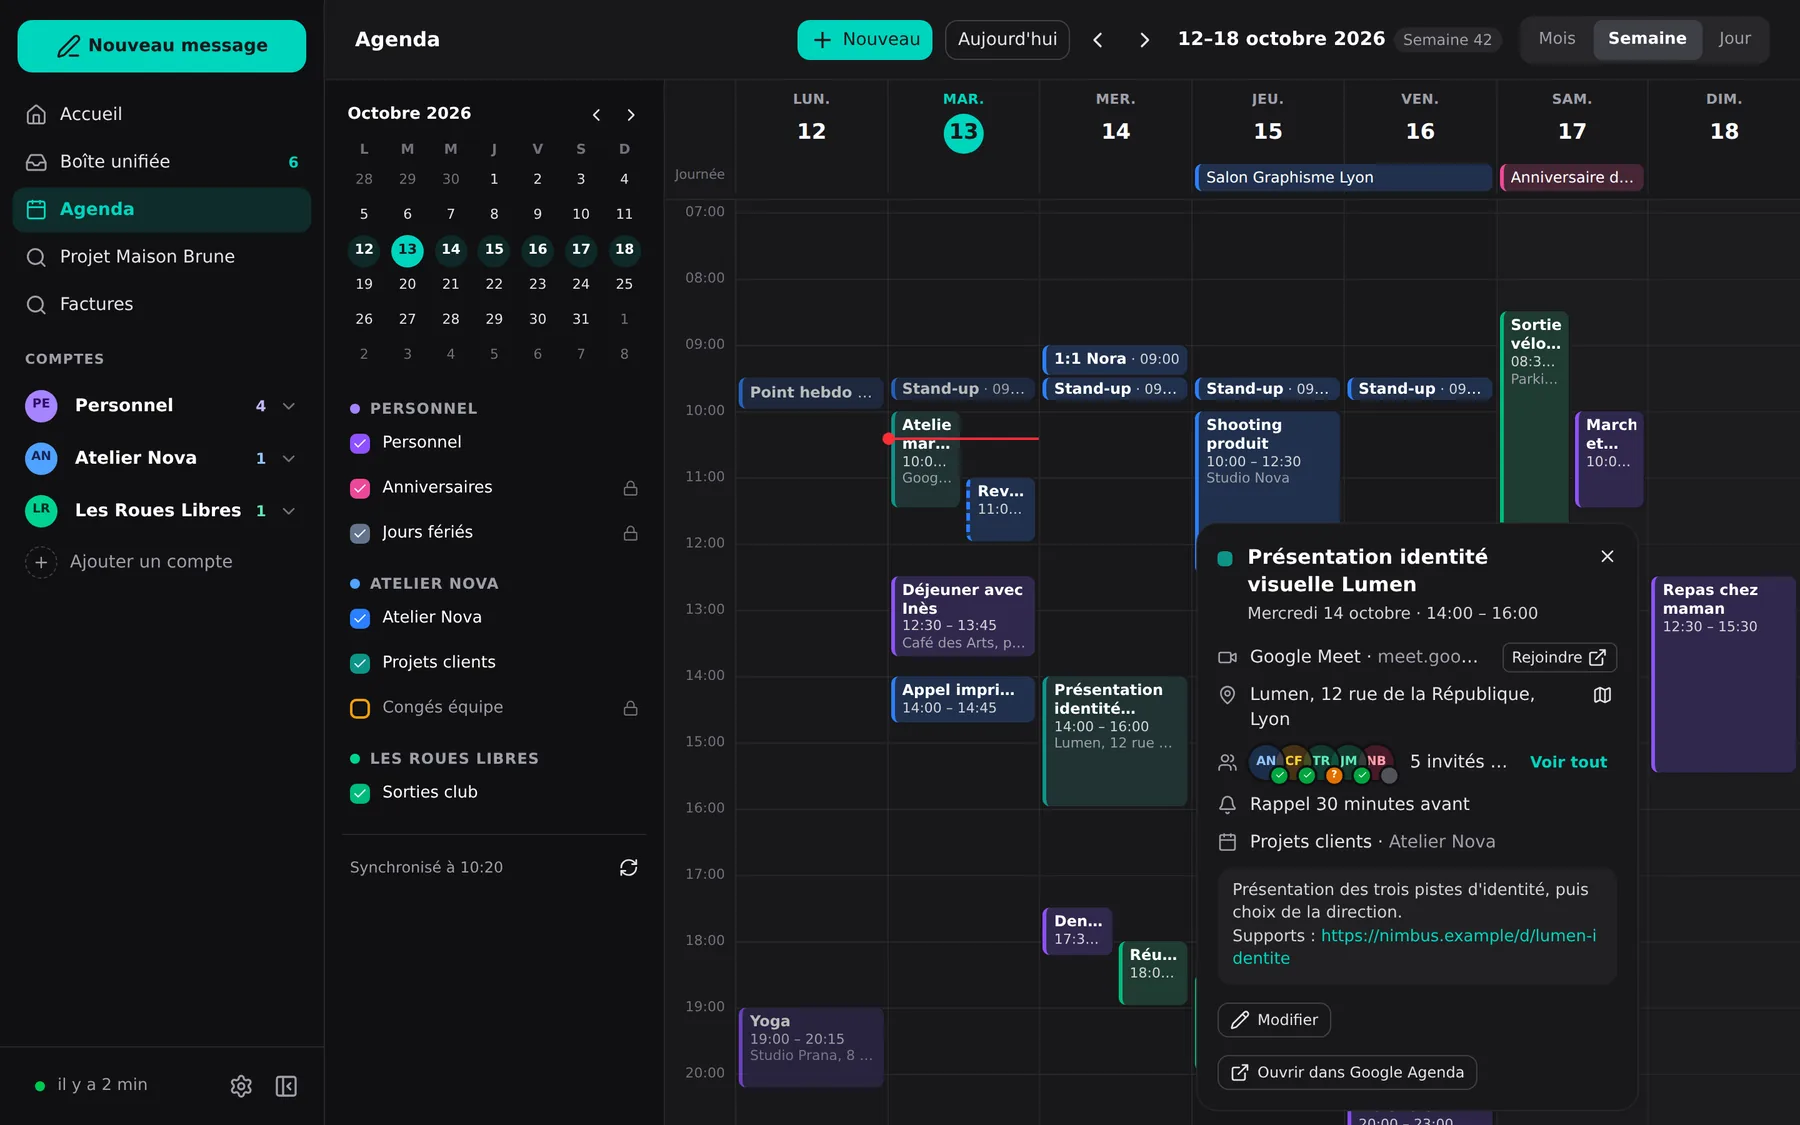Image resolution: width=1800 pixels, height=1125 pixels.
Task: Expand the Personnel account chevron
Action: [x=289, y=406]
